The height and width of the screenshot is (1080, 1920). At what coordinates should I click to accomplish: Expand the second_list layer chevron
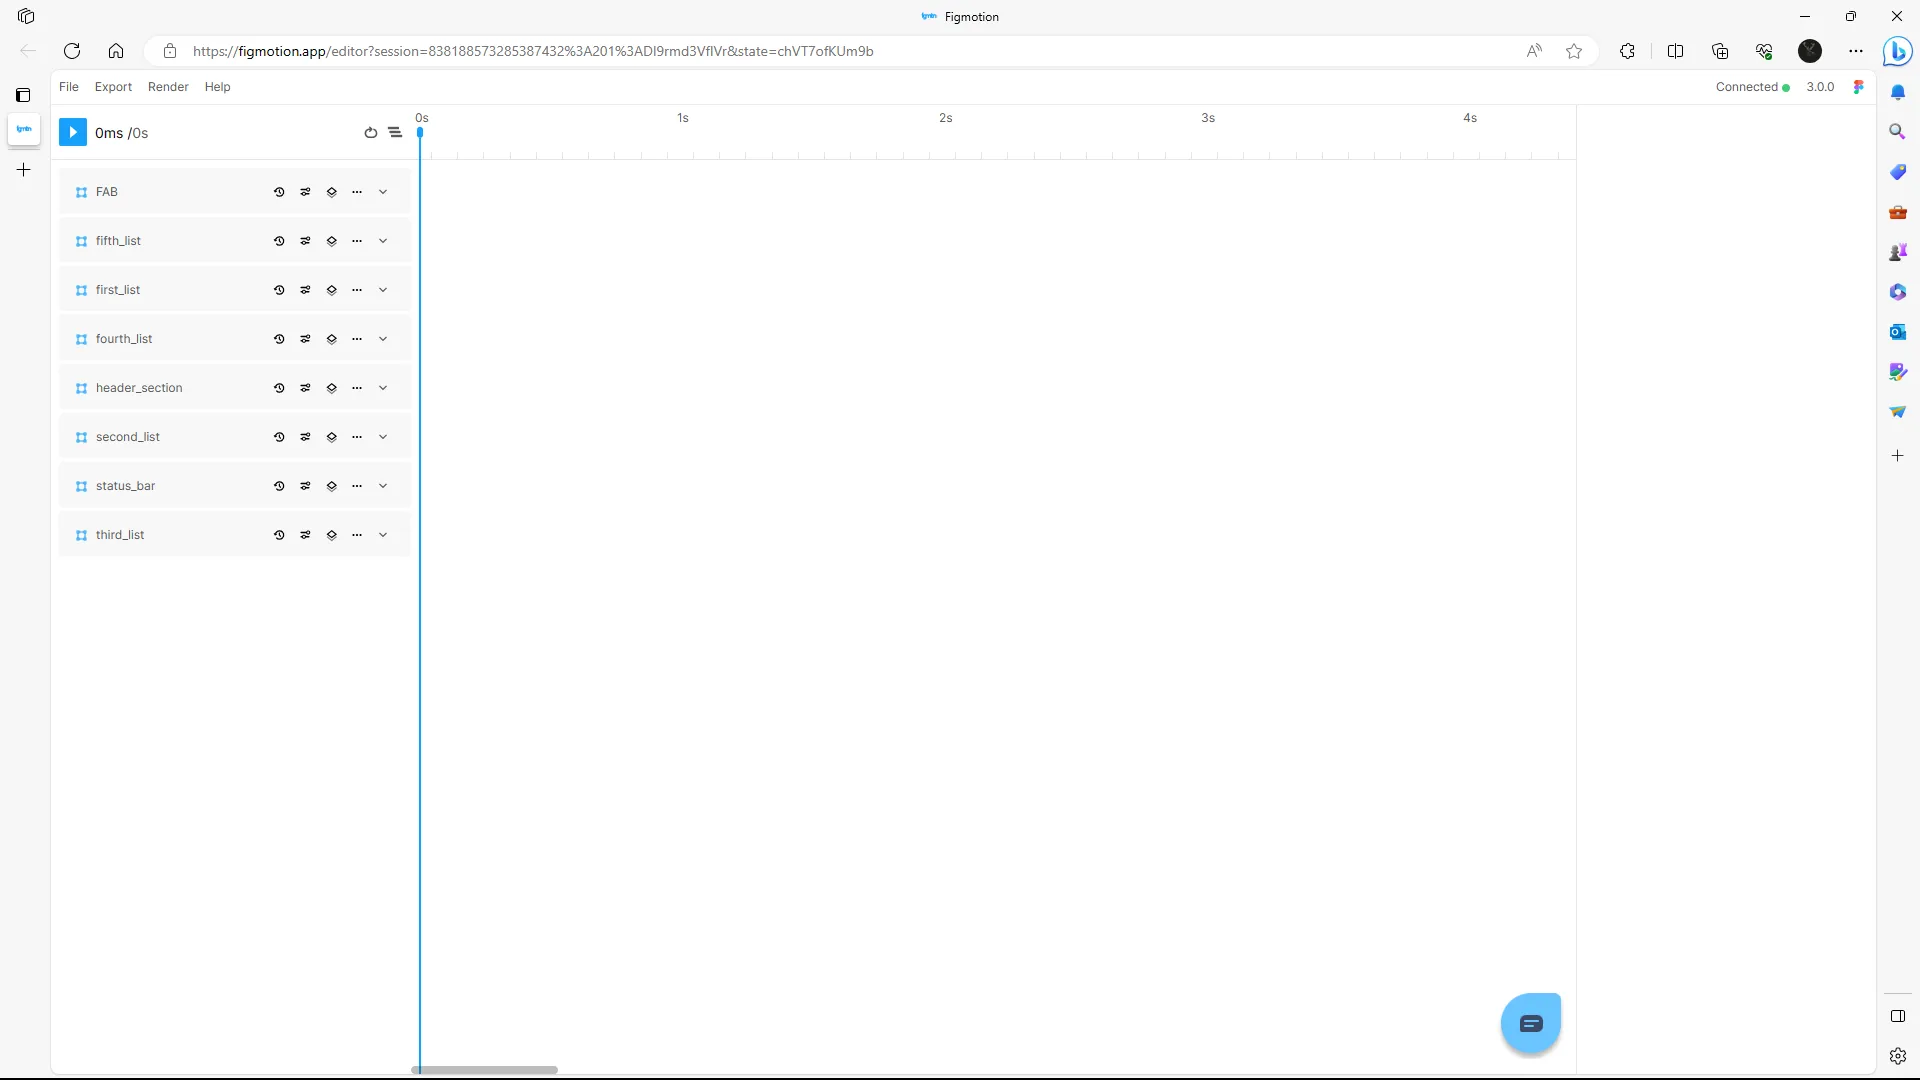click(x=383, y=437)
